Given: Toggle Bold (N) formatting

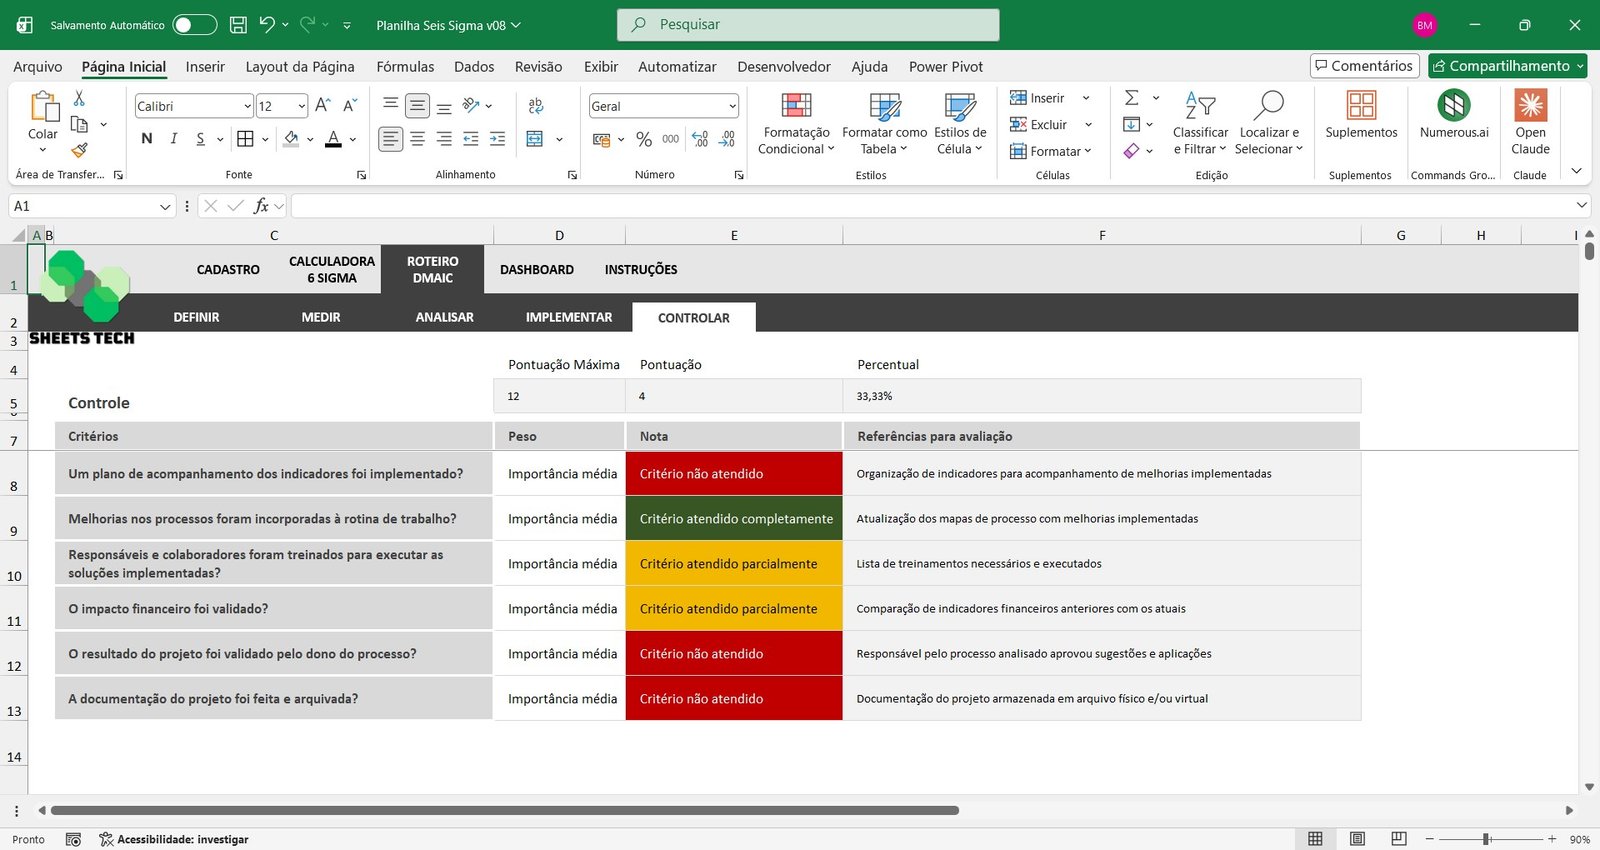Looking at the screenshot, I should 147,139.
